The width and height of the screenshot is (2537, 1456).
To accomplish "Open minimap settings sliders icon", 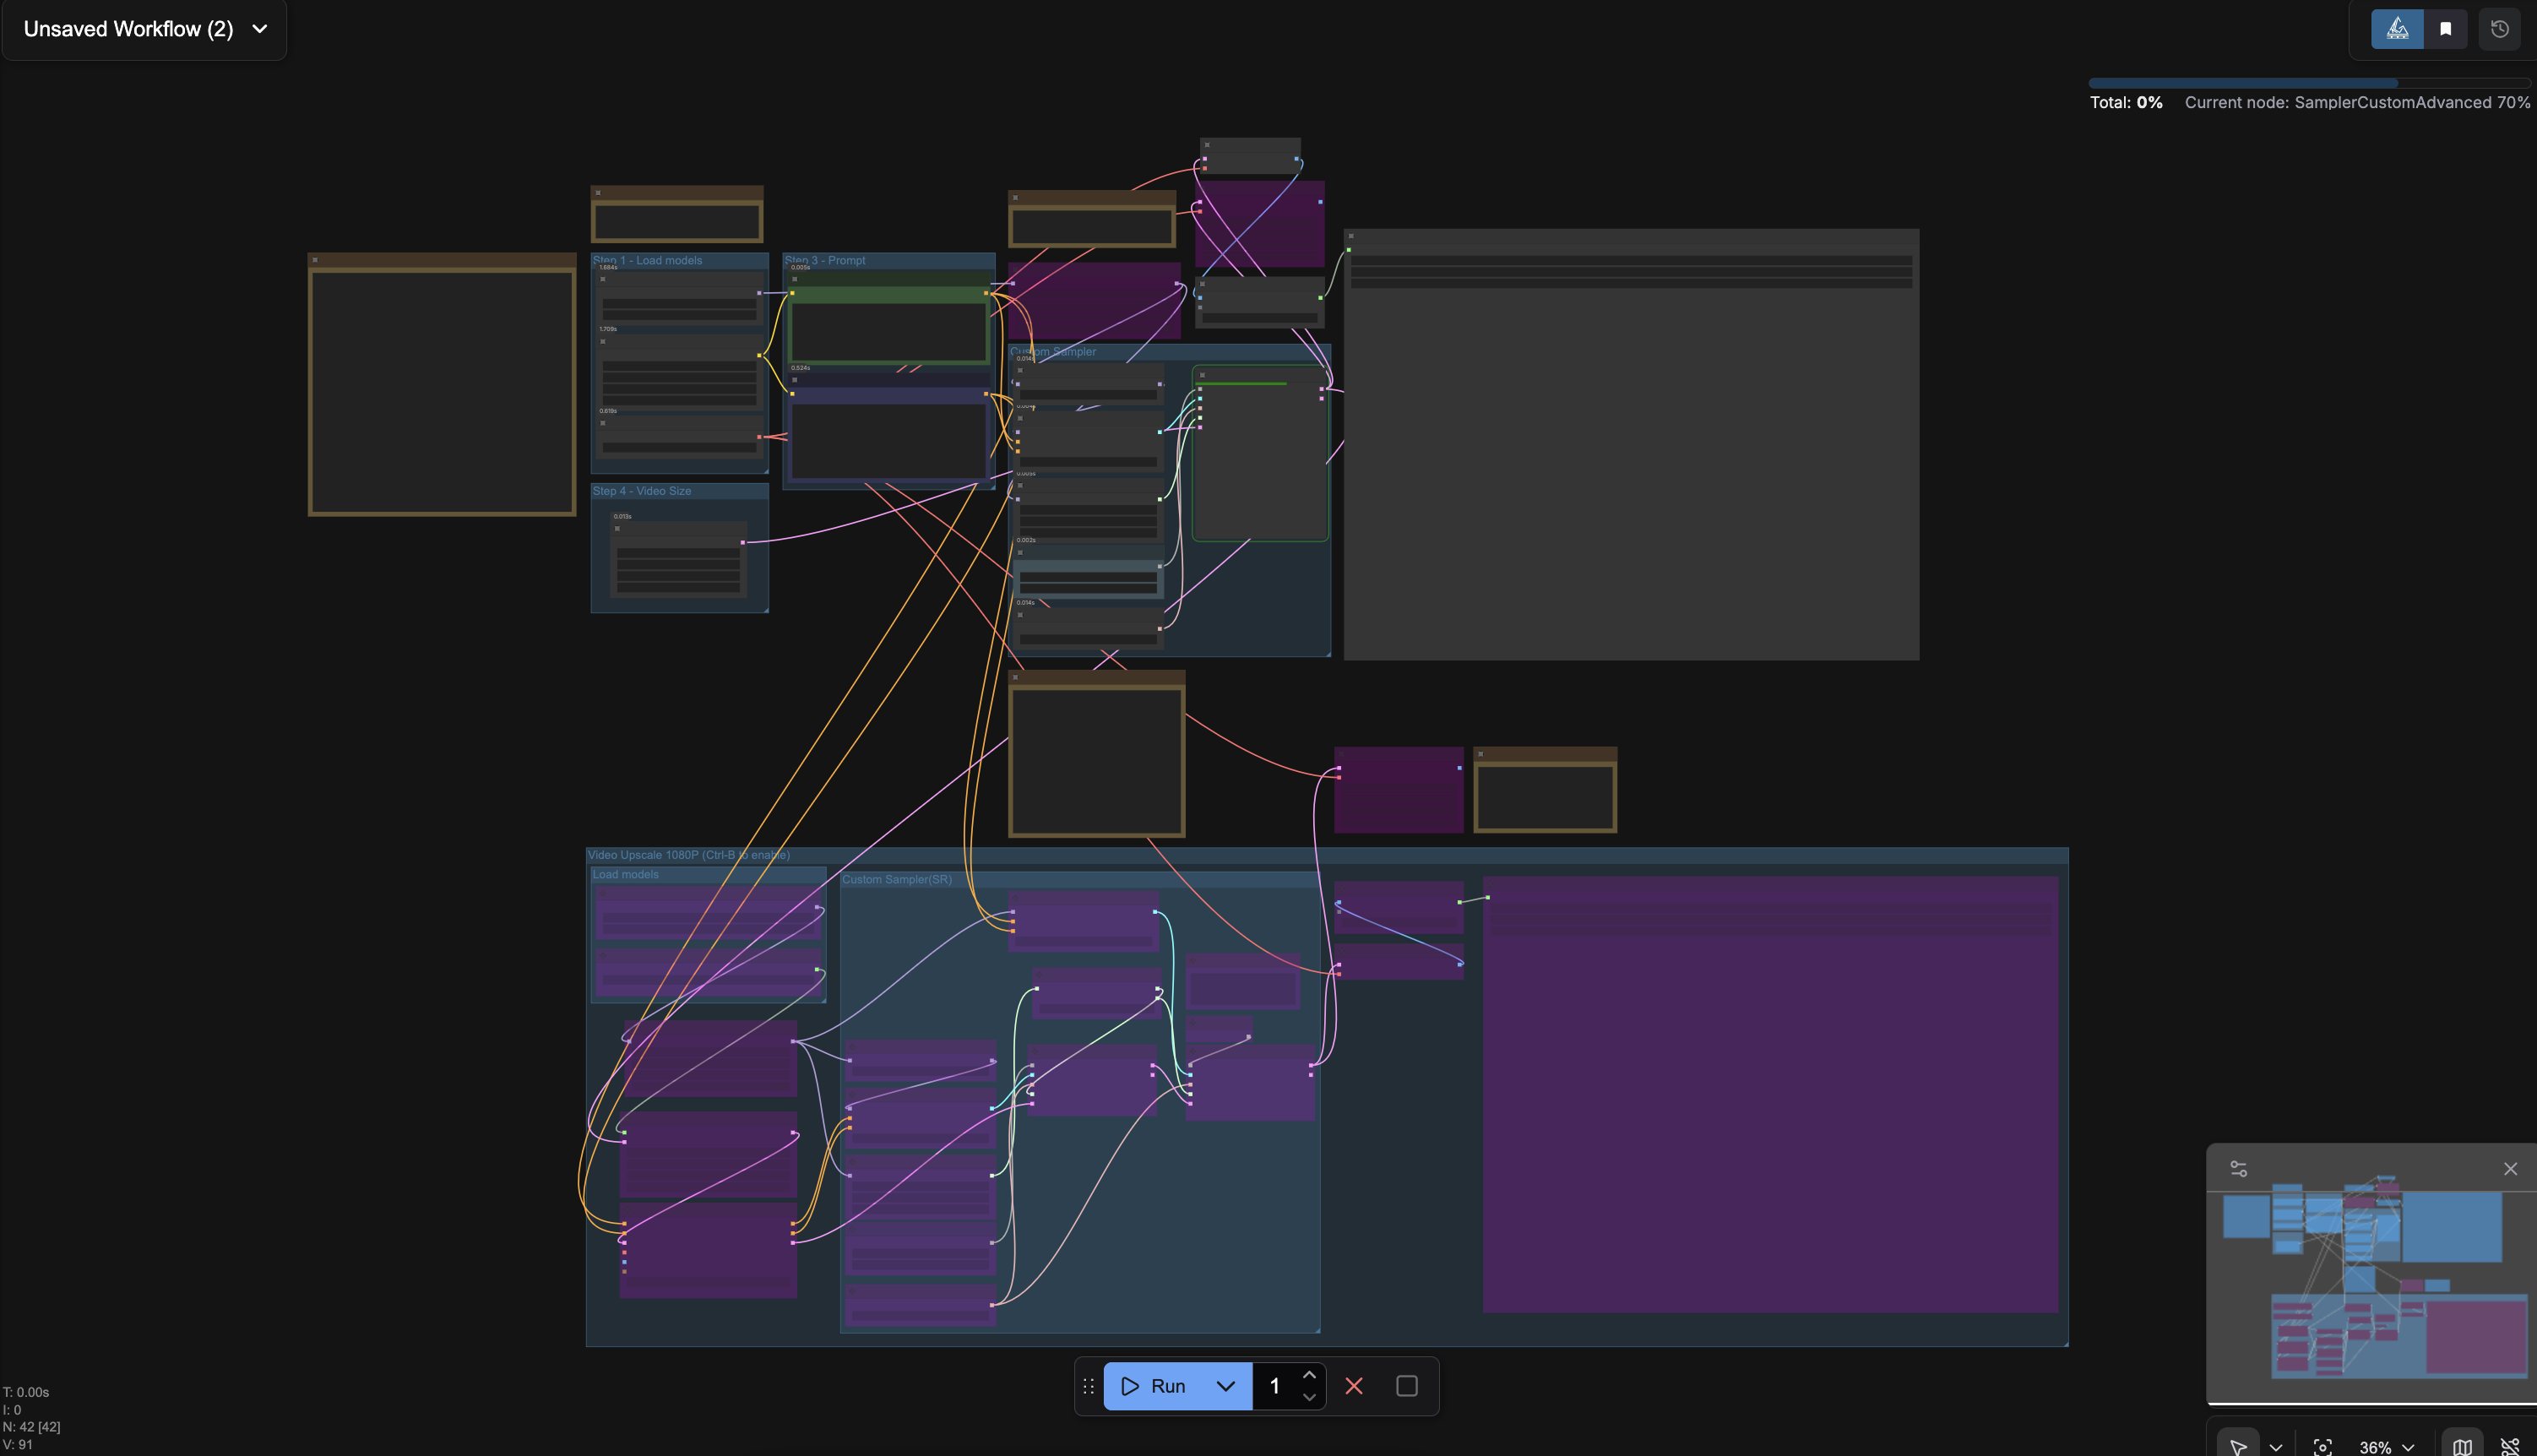I will tap(2239, 1169).
